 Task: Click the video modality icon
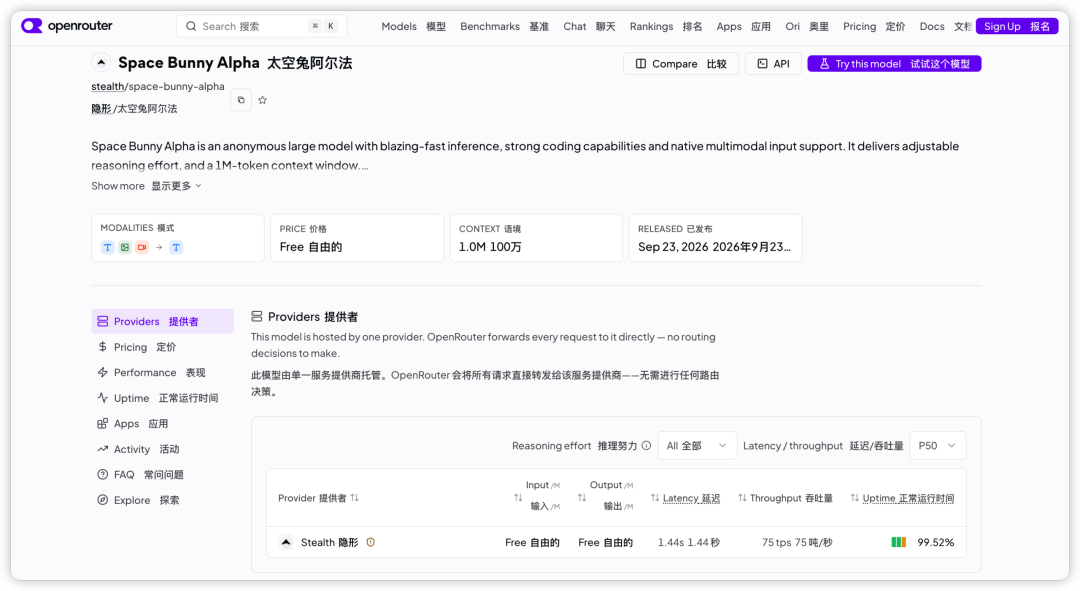point(142,247)
